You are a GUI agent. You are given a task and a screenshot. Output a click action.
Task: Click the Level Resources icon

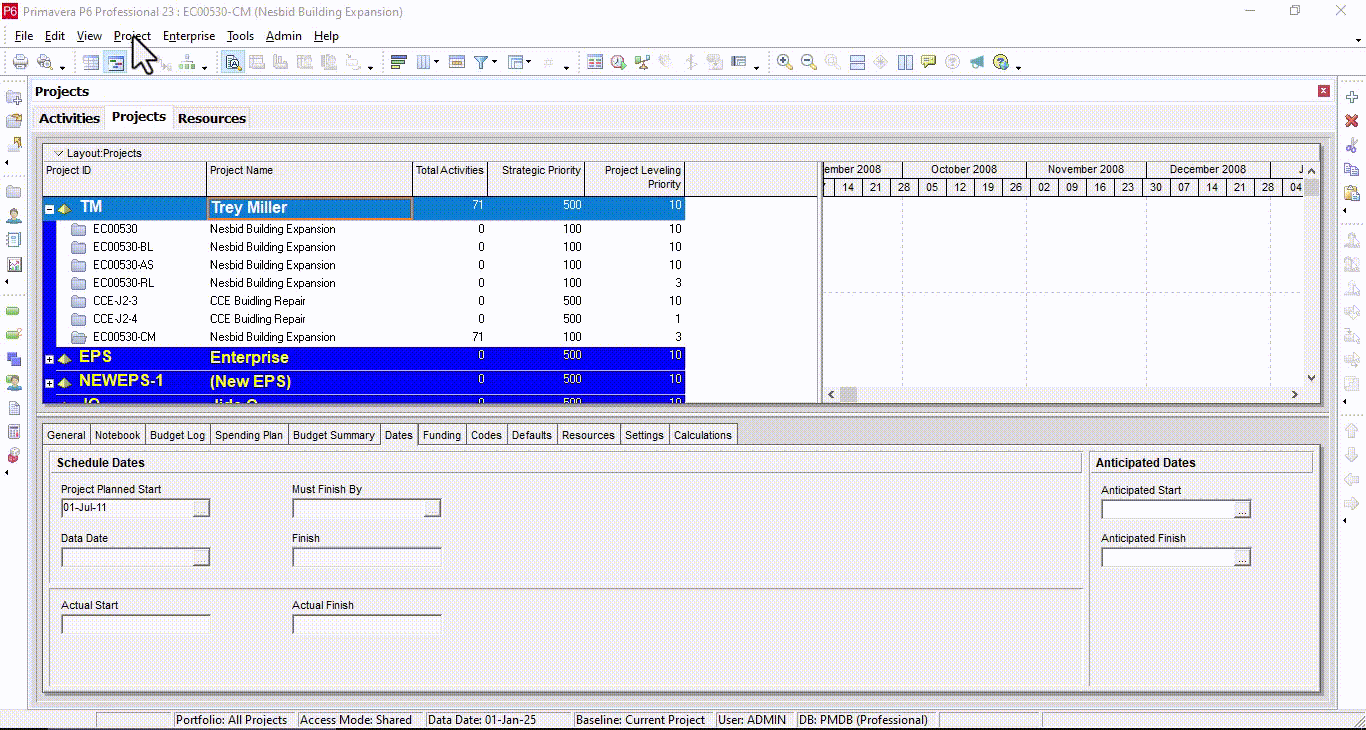pos(643,62)
